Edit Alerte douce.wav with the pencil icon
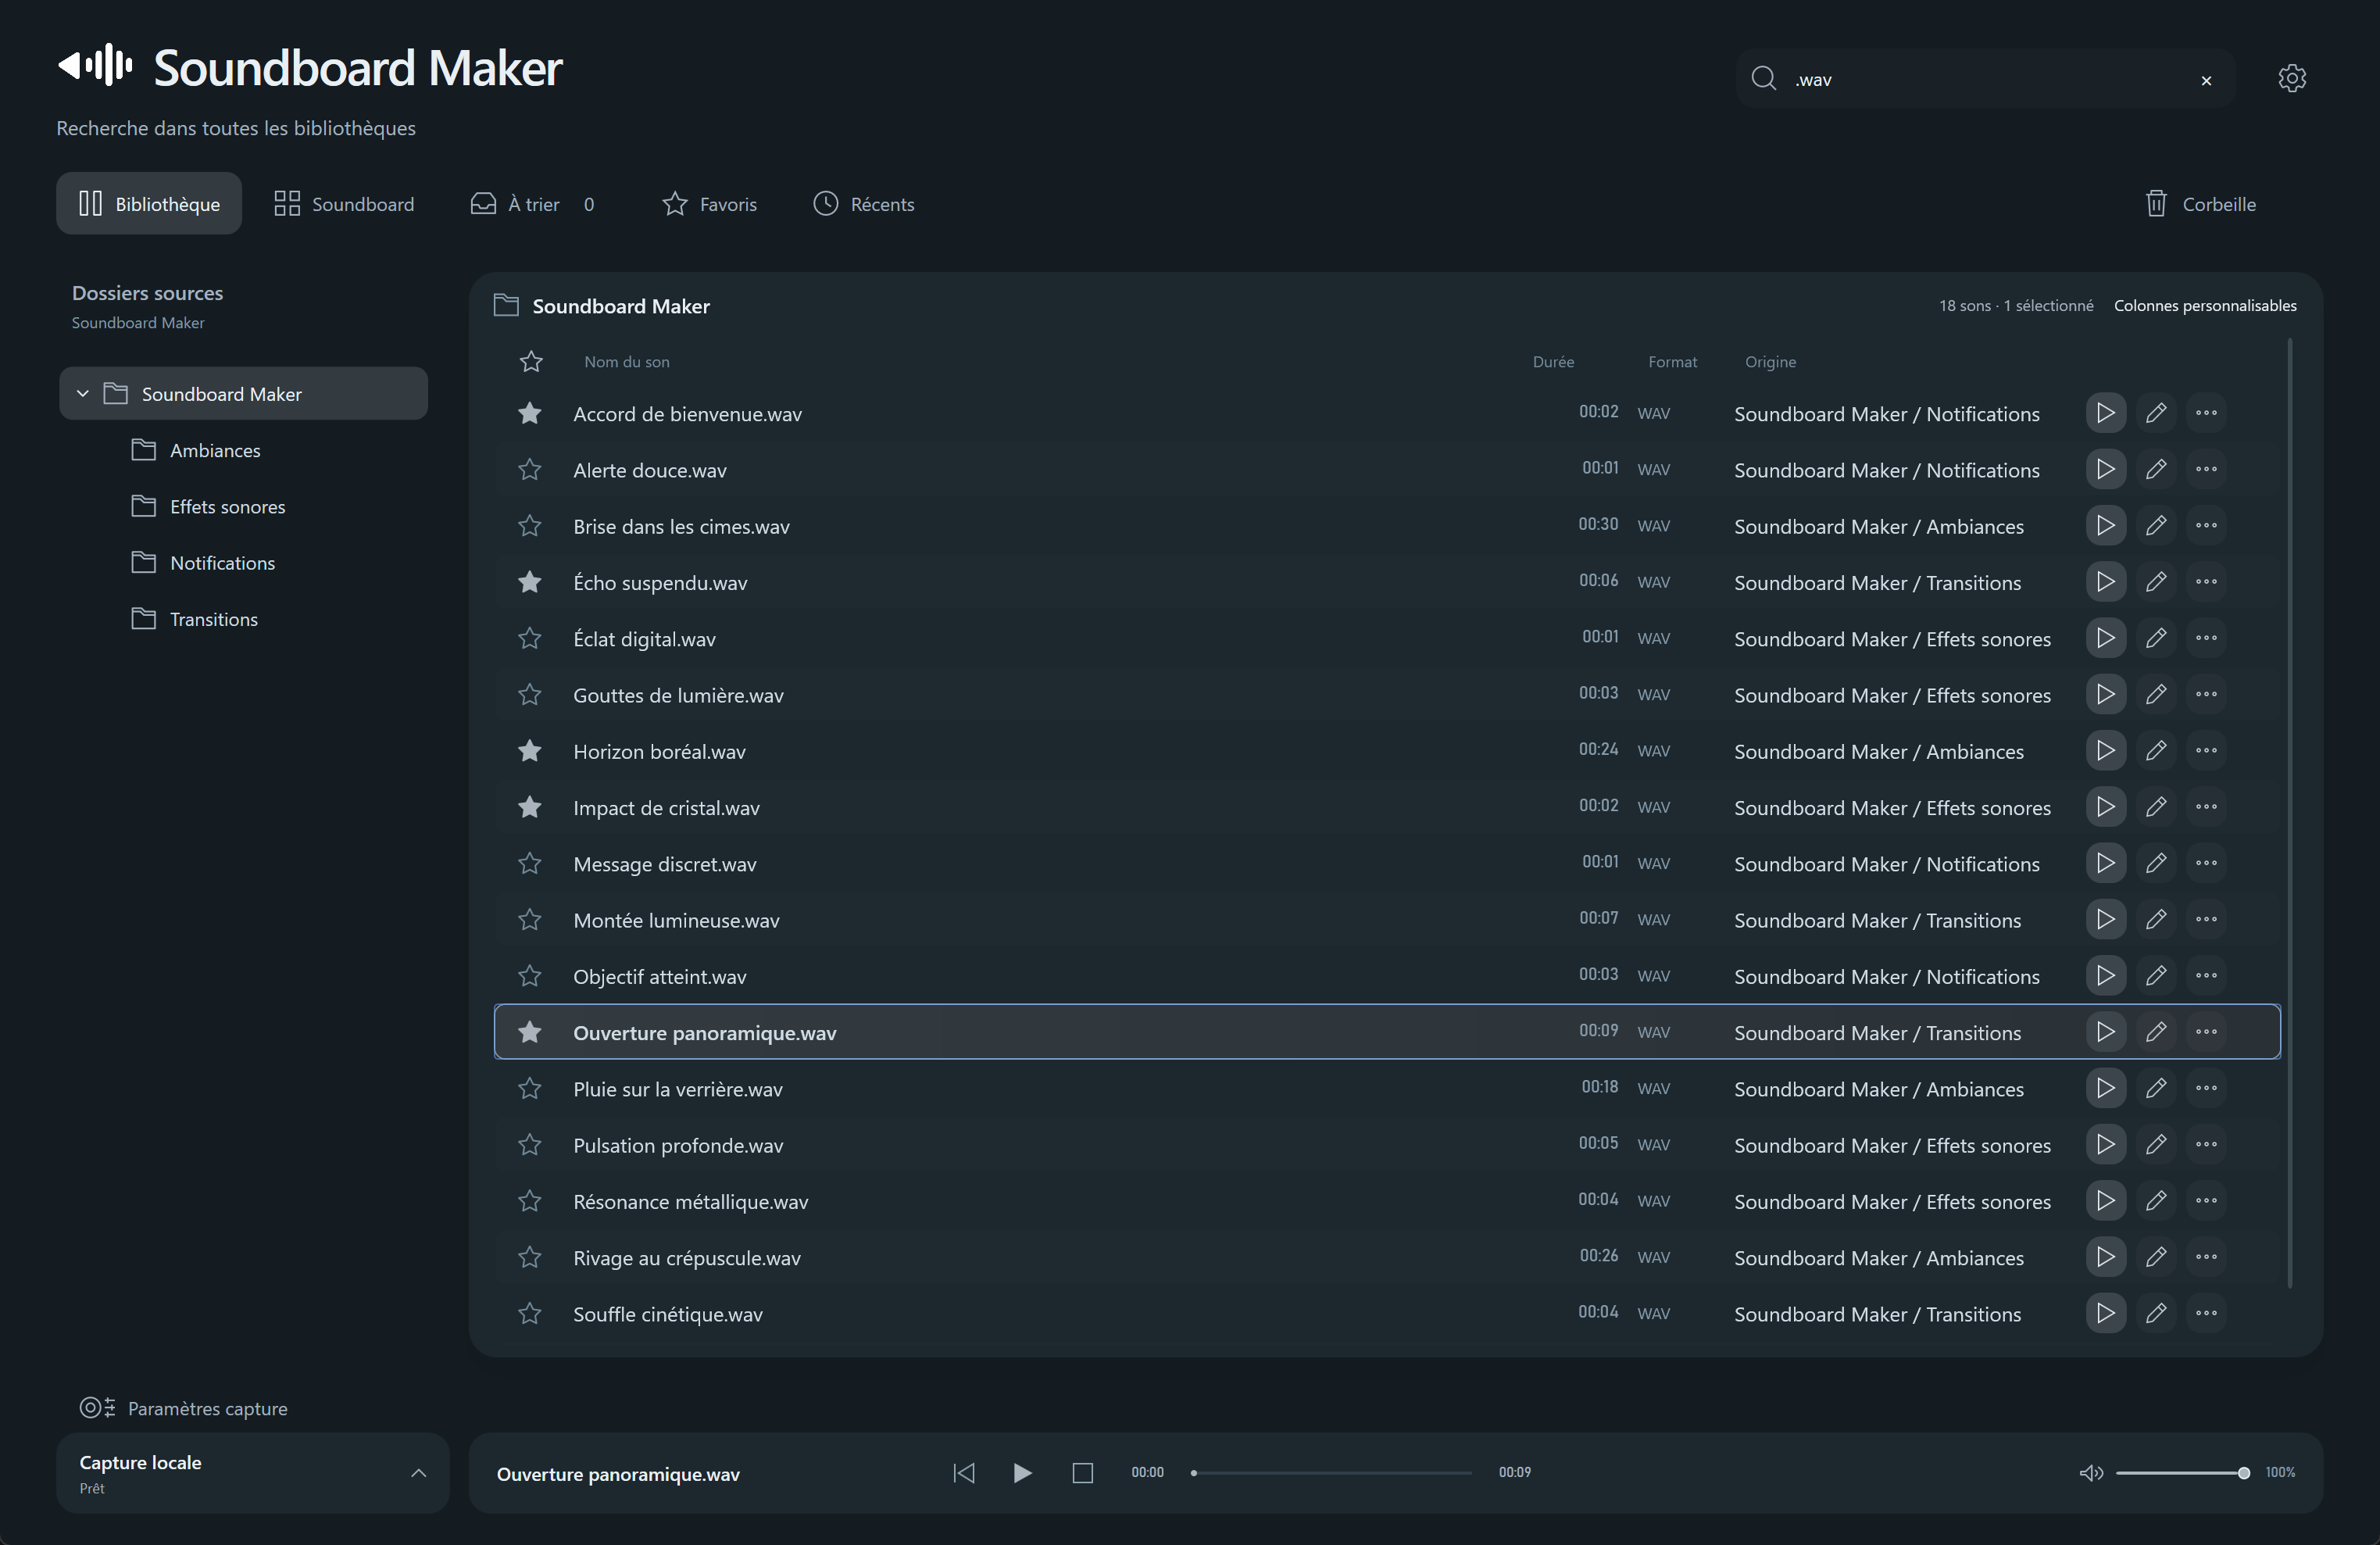Viewport: 2380px width, 1545px height. click(2156, 469)
